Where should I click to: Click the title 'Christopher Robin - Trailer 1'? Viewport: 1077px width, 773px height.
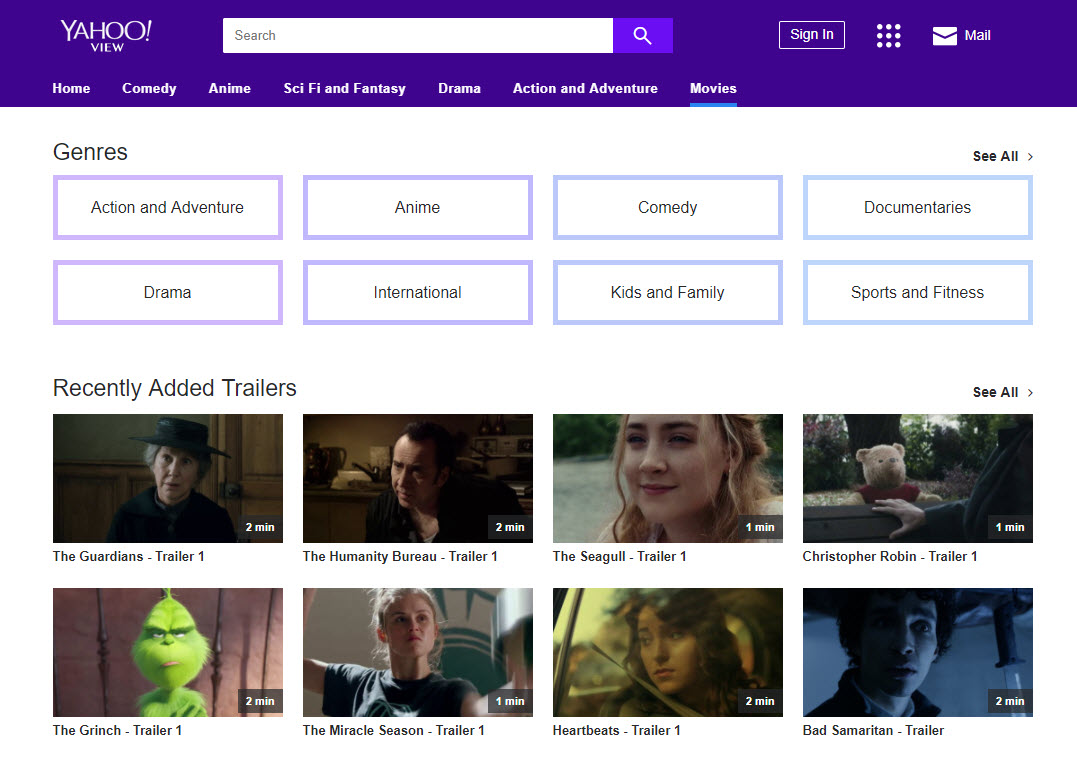889,557
